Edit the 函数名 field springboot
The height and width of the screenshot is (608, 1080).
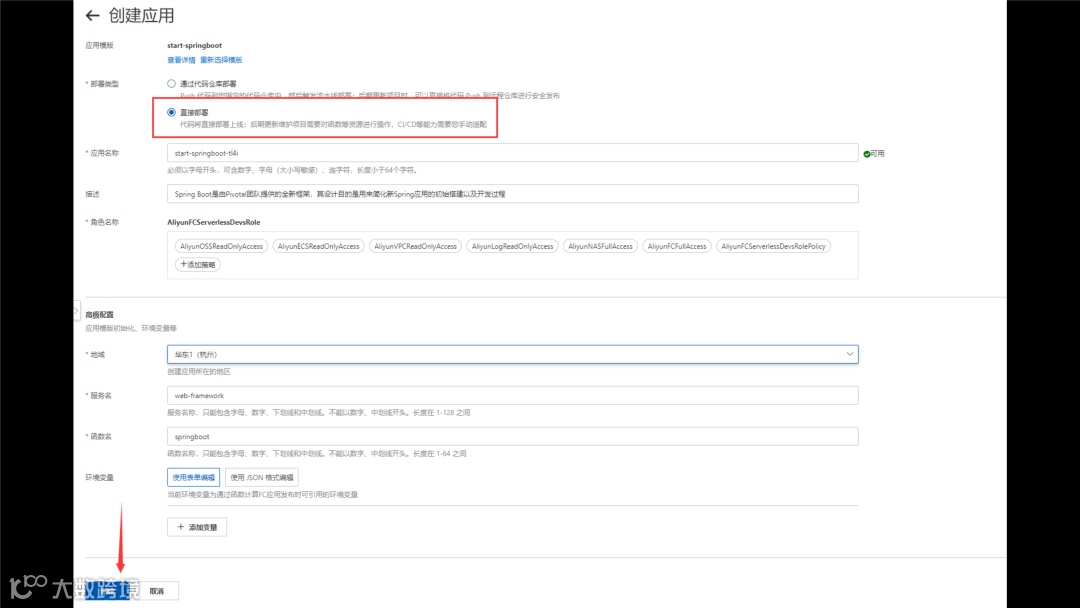coord(512,437)
